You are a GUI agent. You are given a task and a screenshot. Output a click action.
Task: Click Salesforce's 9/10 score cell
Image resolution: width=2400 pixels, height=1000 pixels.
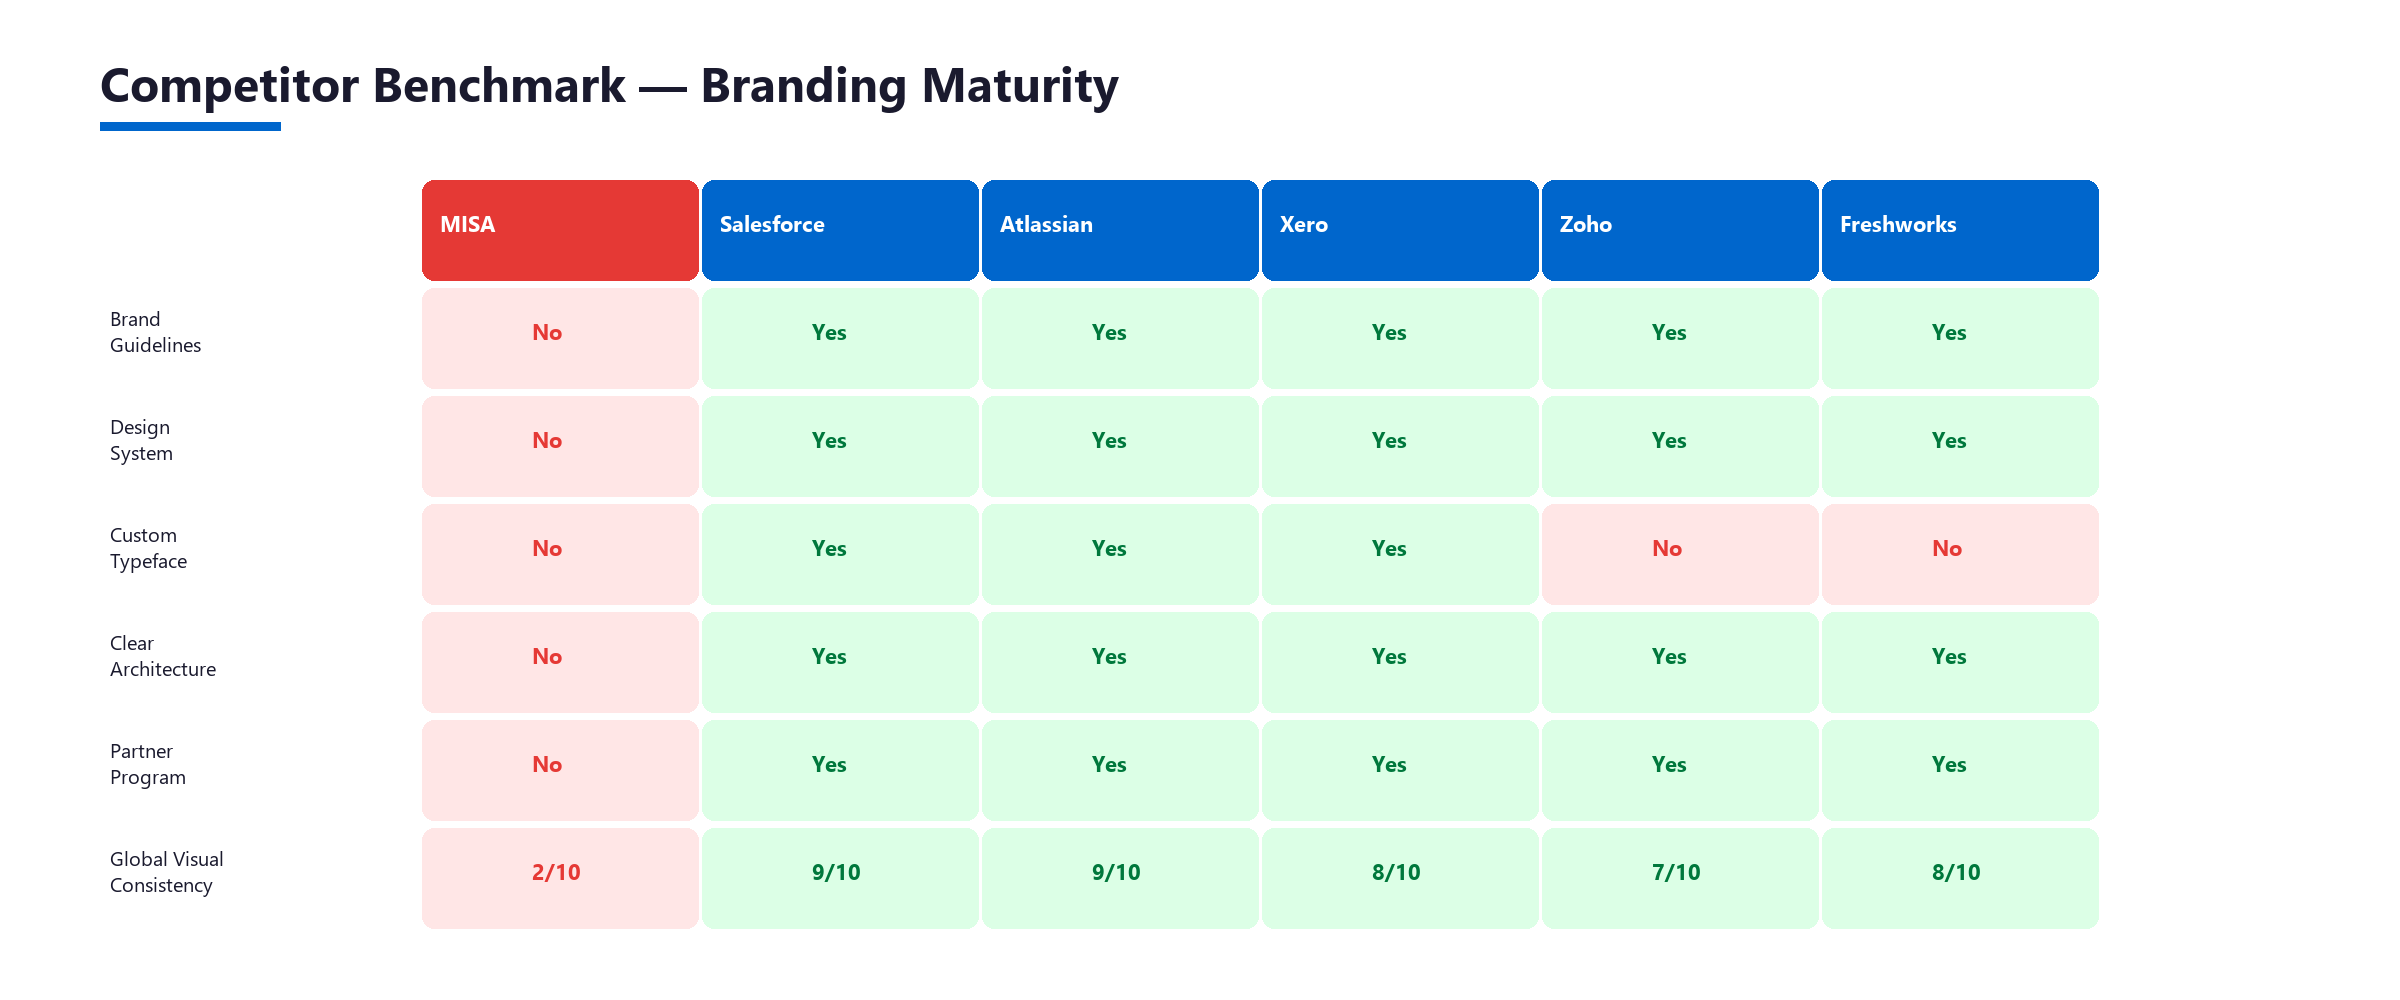pos(838,874)
